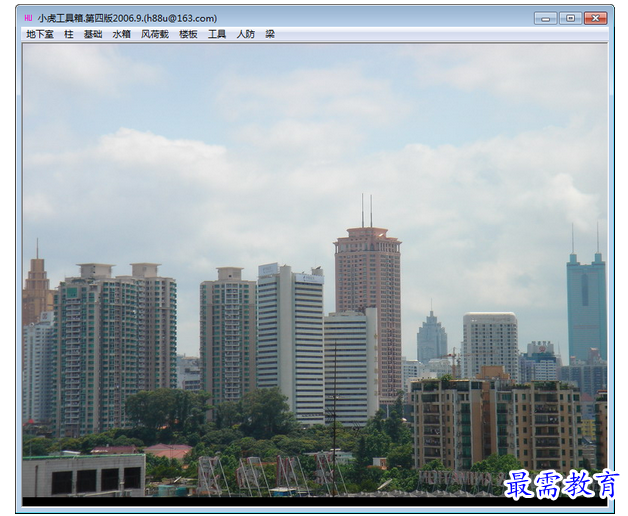Close the 小虎工具箱 window
628x516 pixels.
click(596, 18)
